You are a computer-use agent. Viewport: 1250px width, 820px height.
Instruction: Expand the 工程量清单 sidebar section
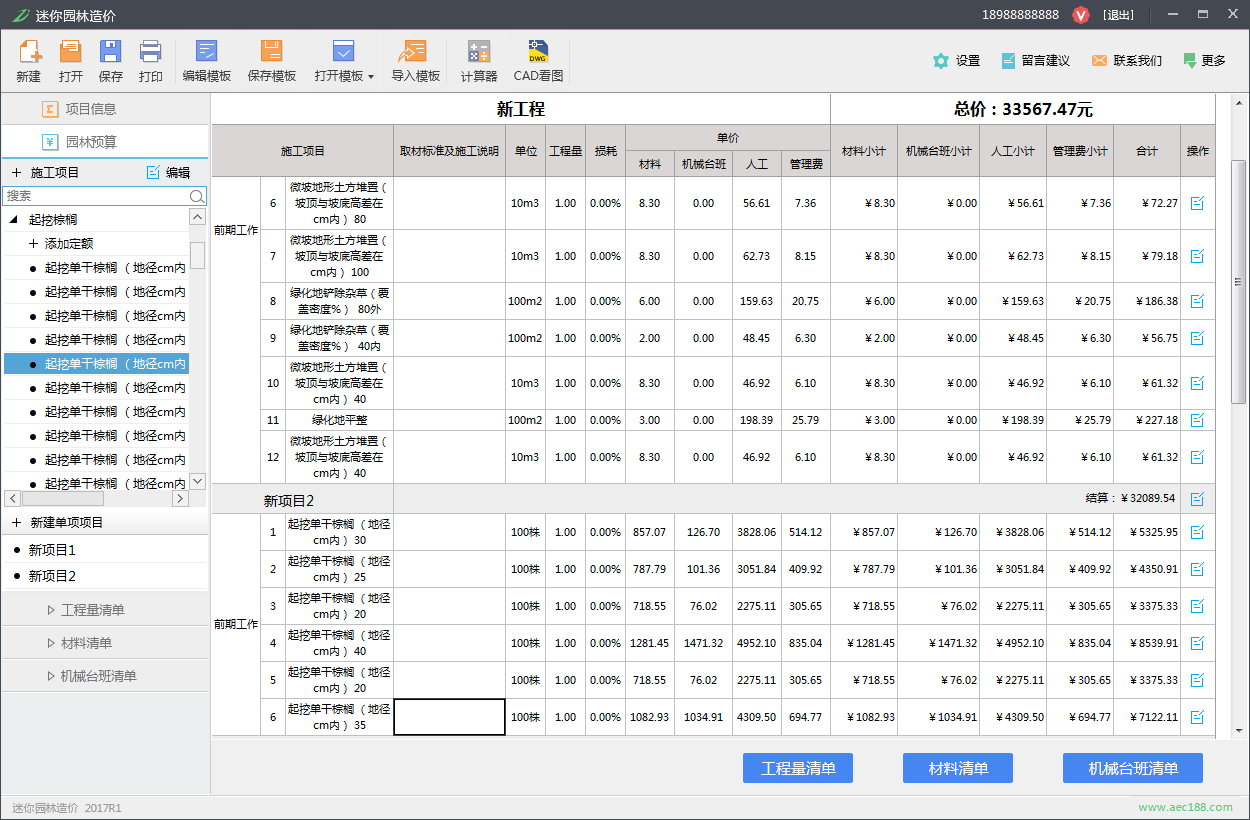click(92, 610)
